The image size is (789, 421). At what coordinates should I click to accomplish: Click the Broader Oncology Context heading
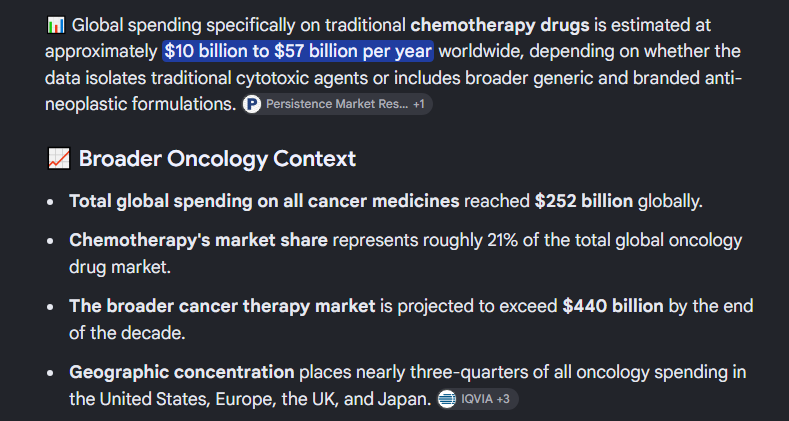[217, 159]
